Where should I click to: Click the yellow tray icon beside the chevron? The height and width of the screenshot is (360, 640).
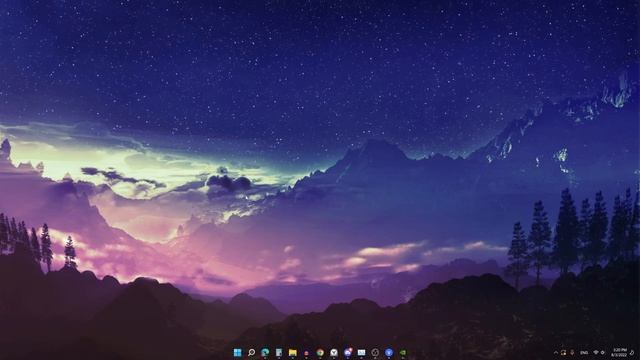coord(563,353)
